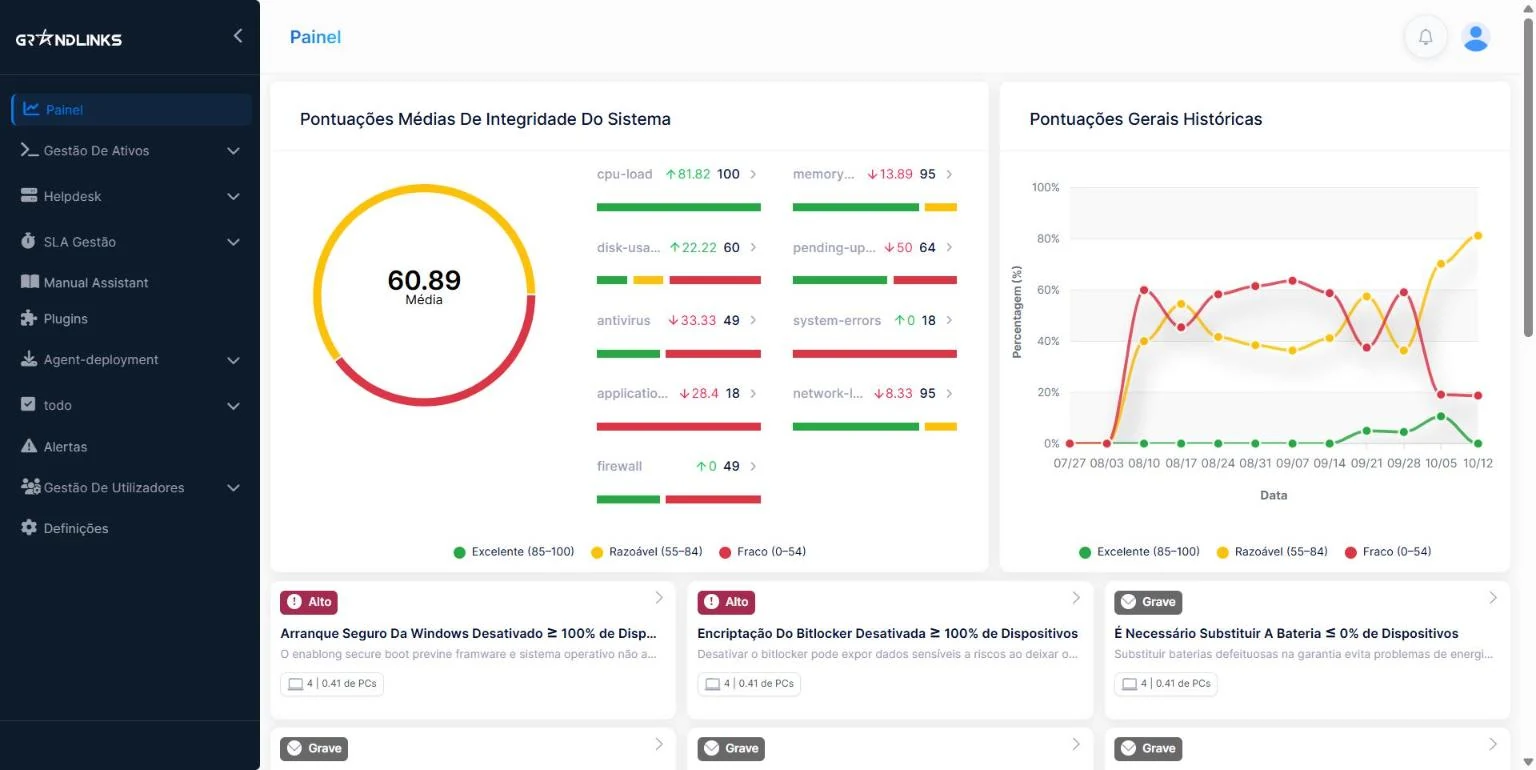
Task: Click the laptop icon on Bitlocker card
Action: [x=712, y=684]
